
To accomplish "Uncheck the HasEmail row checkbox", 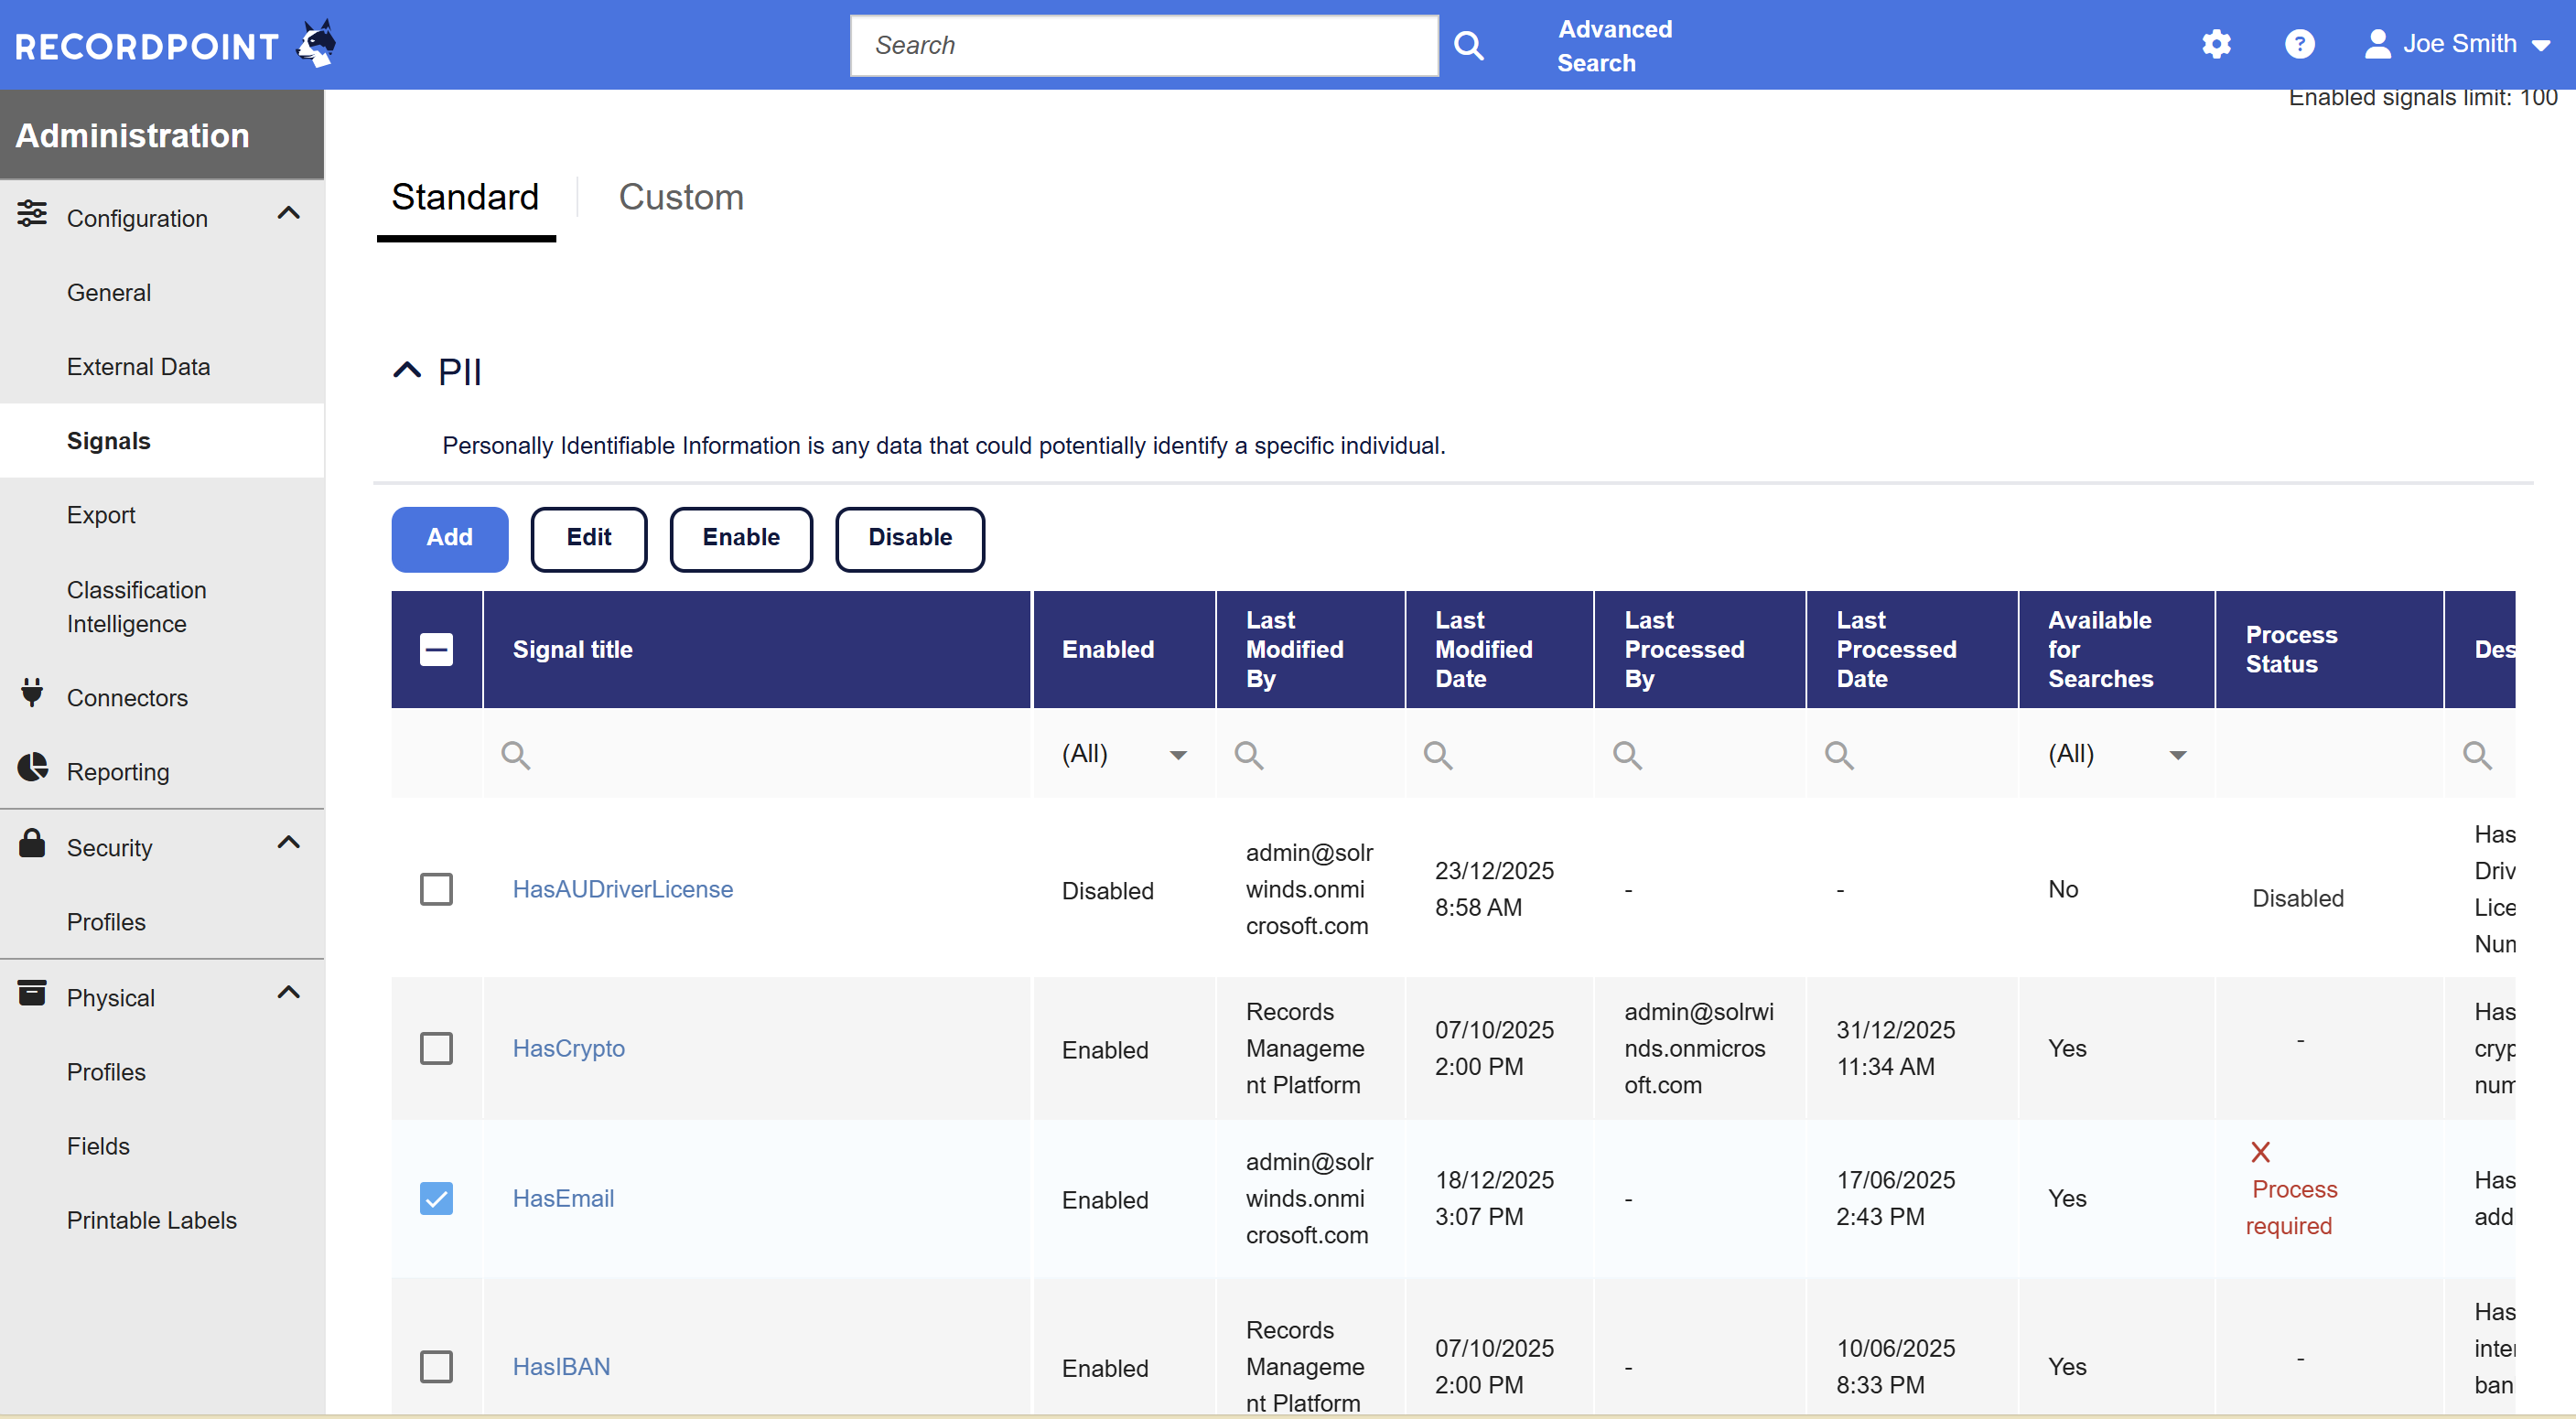I will [436, 1198].
